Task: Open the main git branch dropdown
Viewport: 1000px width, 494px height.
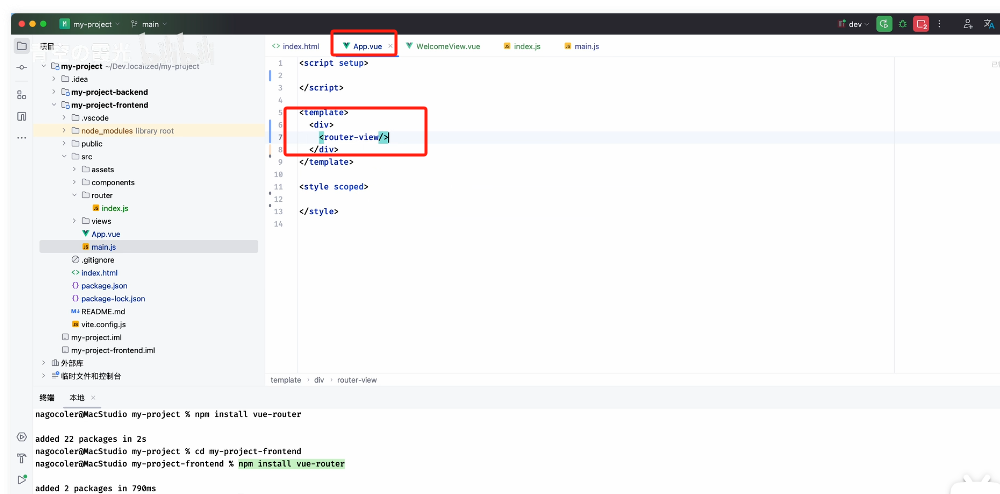Action: [x=149, y=24]
